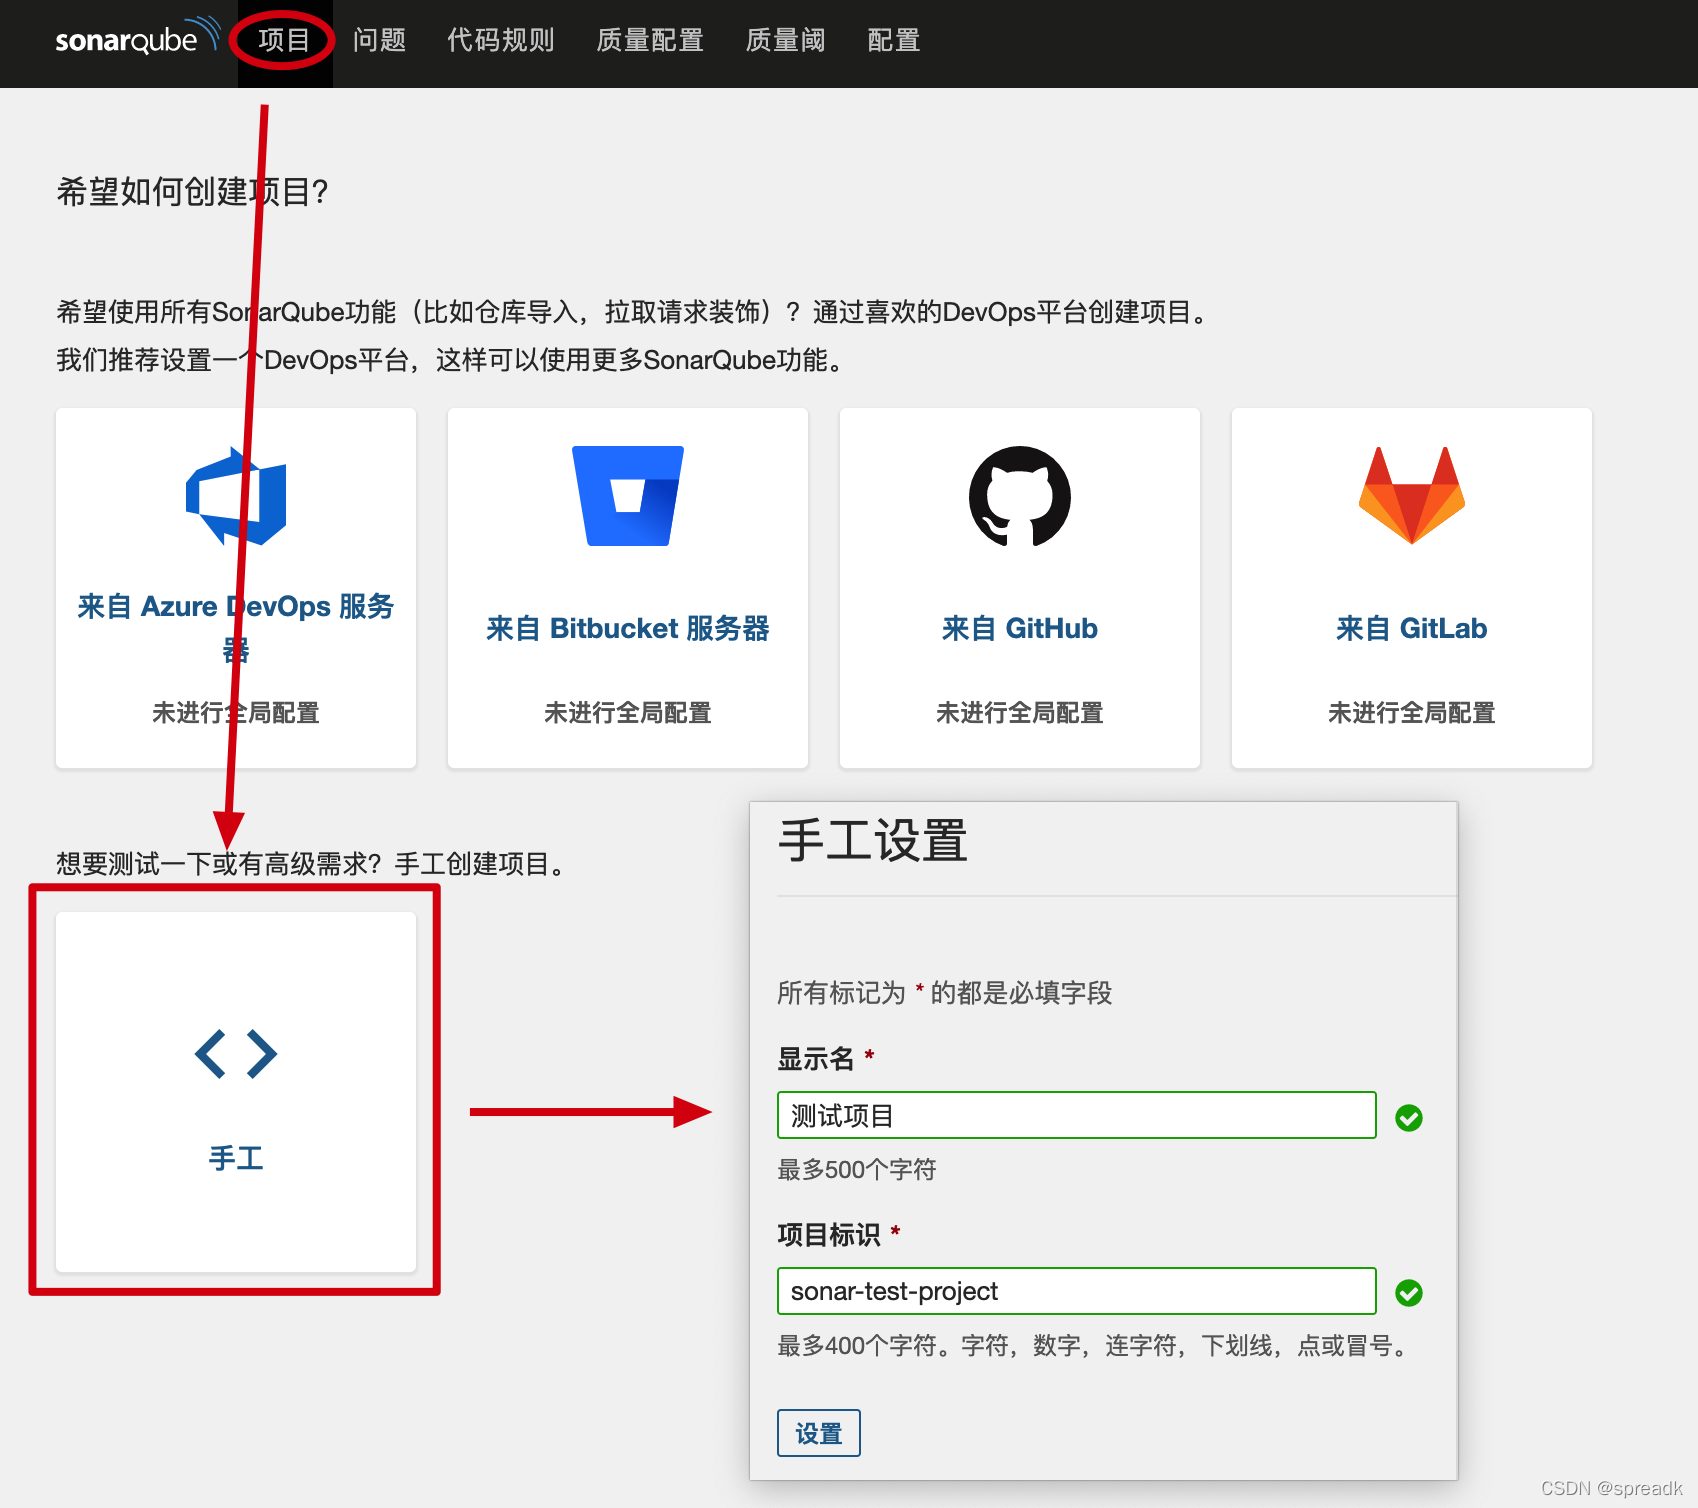Click 未进行全局配置 under Azure DevOps
1698x1508 pixels.
[x=236, y=712]
